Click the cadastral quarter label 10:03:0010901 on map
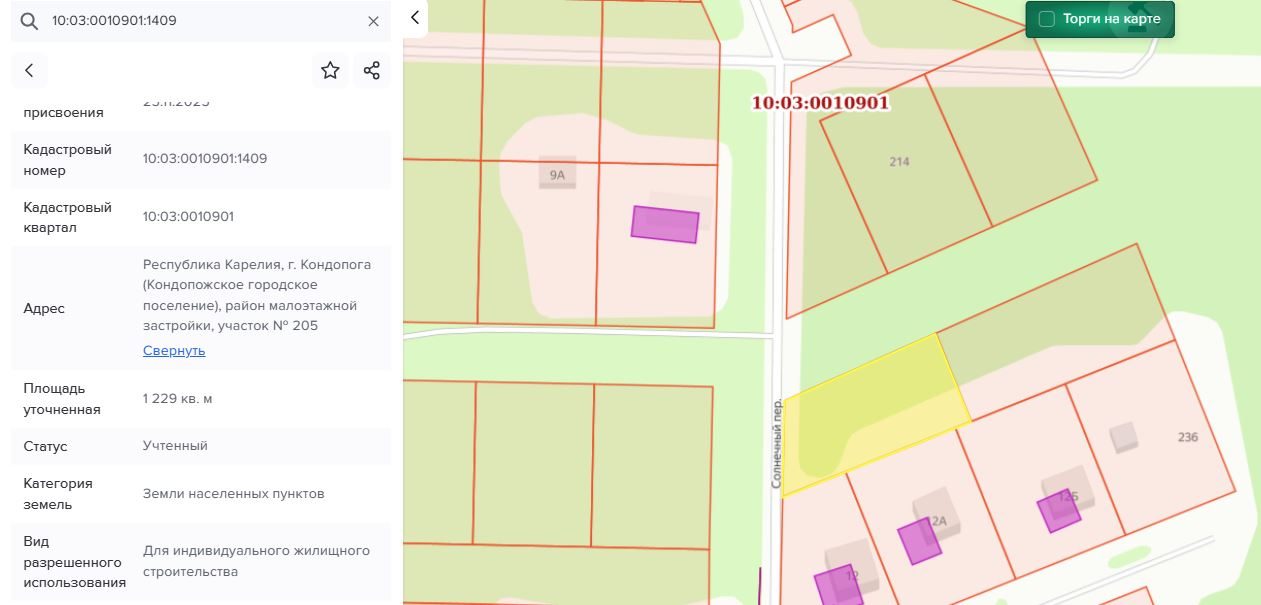The height and width of the screenshot is (605, 1261). (820, 102)
